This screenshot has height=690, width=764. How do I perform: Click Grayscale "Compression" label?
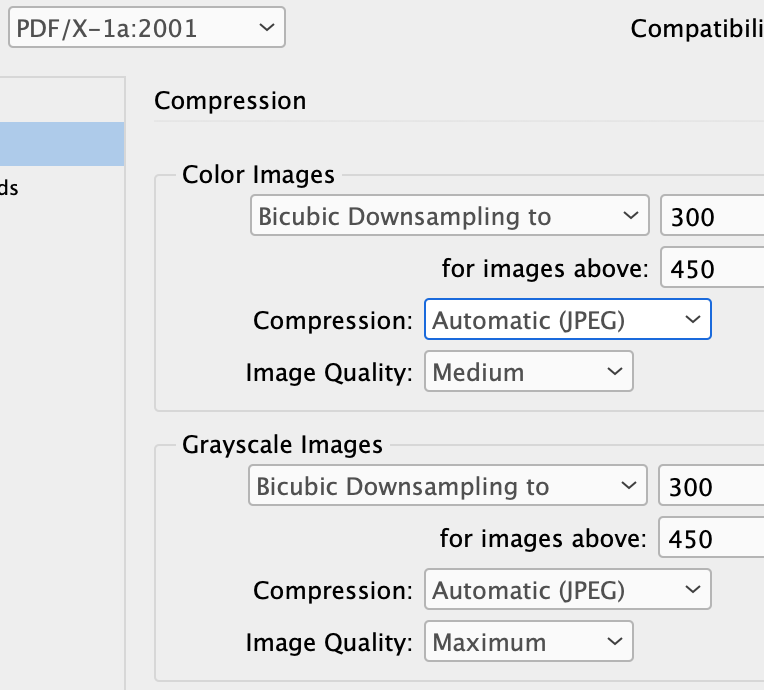[x=332, y=590]
